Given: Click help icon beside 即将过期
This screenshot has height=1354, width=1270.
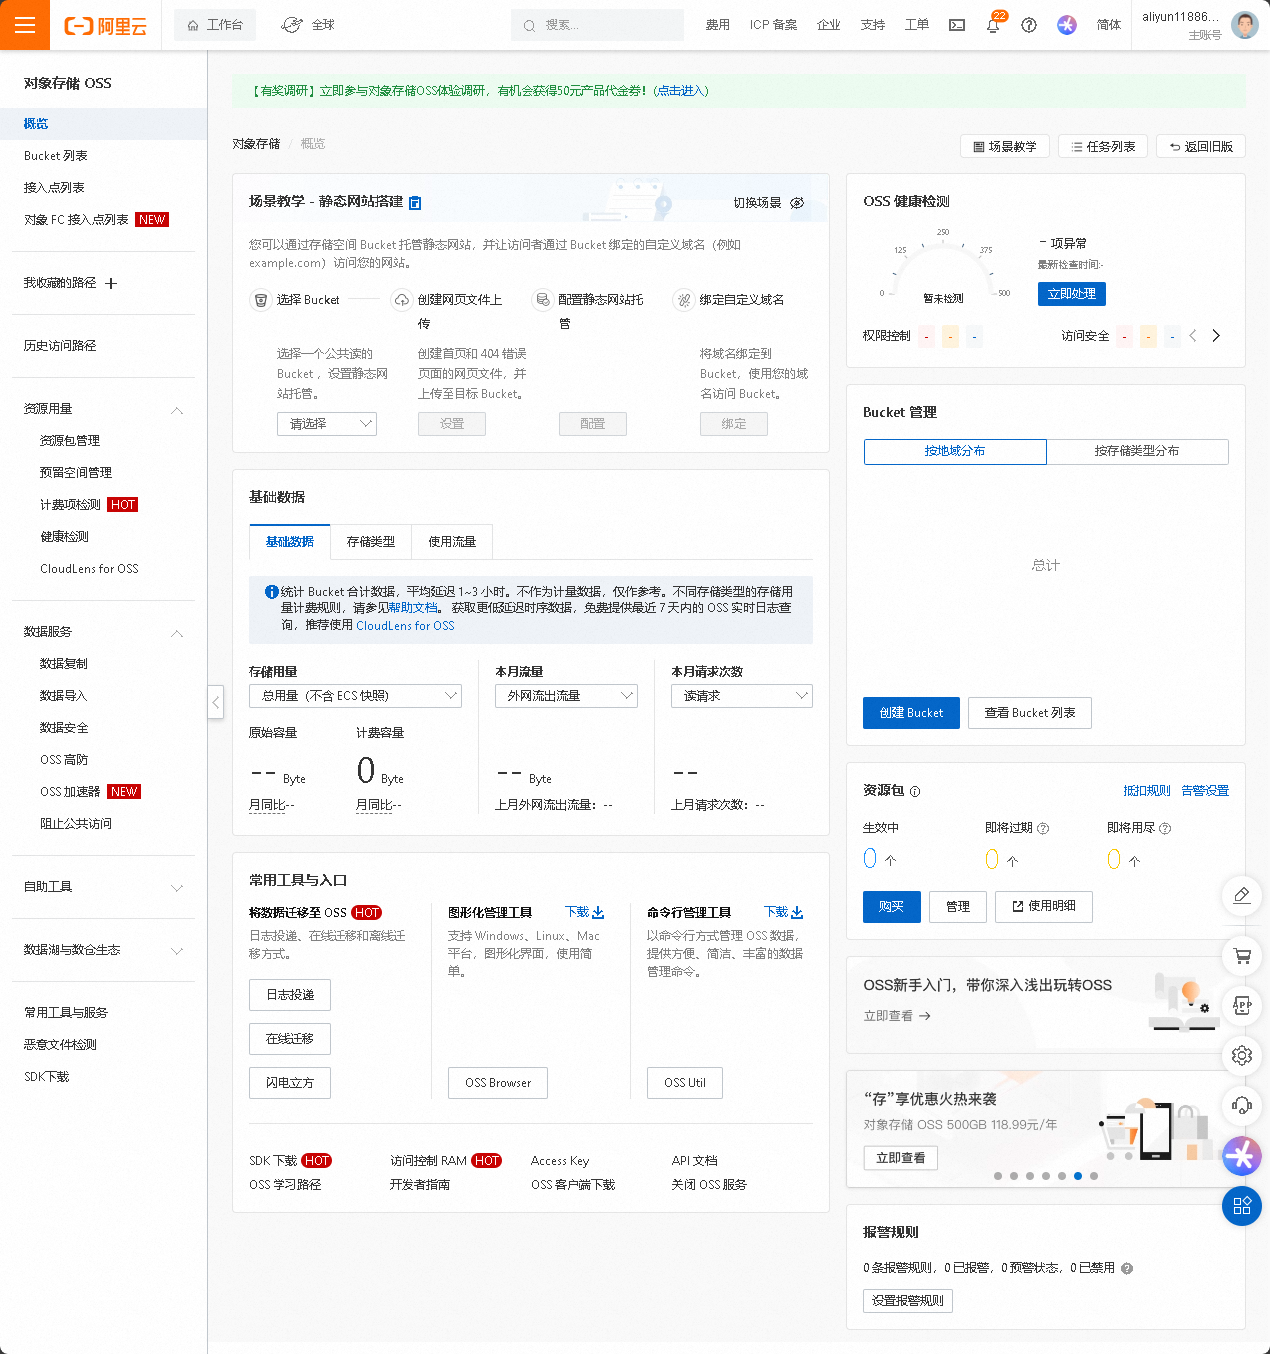Looking at the screenshot, I should point(1043,828).
